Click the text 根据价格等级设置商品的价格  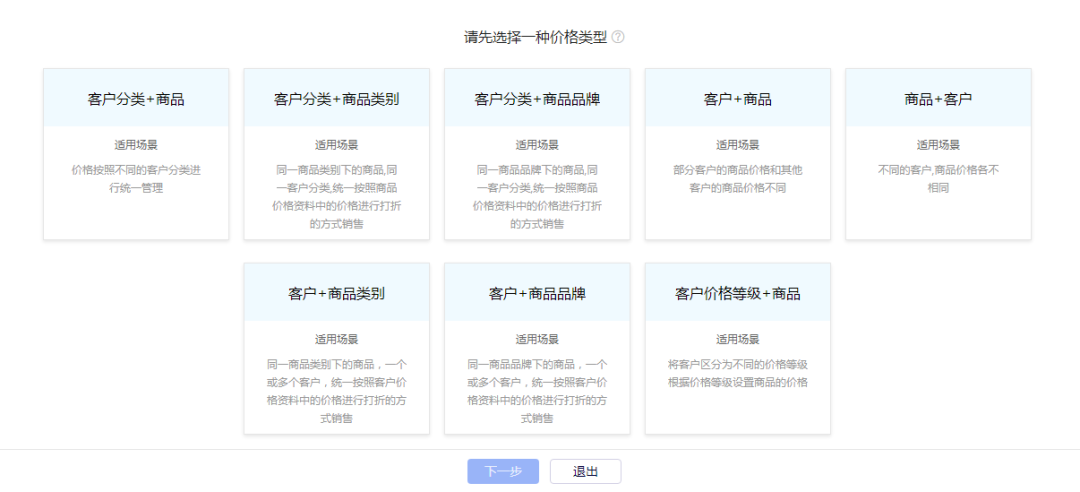(738, 382)
